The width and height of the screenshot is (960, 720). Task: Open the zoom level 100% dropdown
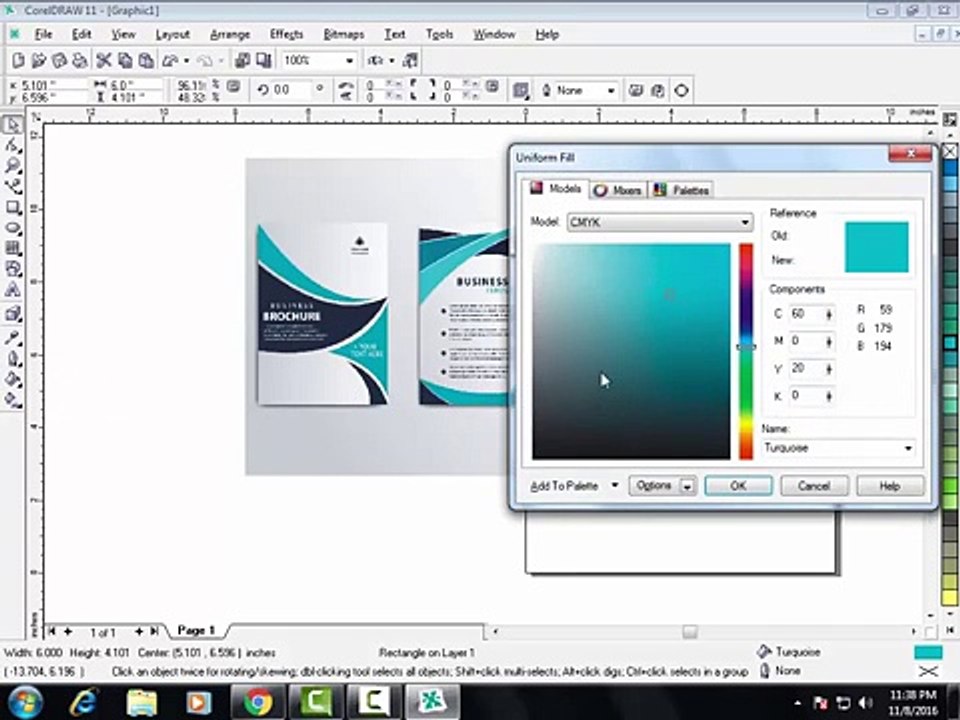[349, 61]
